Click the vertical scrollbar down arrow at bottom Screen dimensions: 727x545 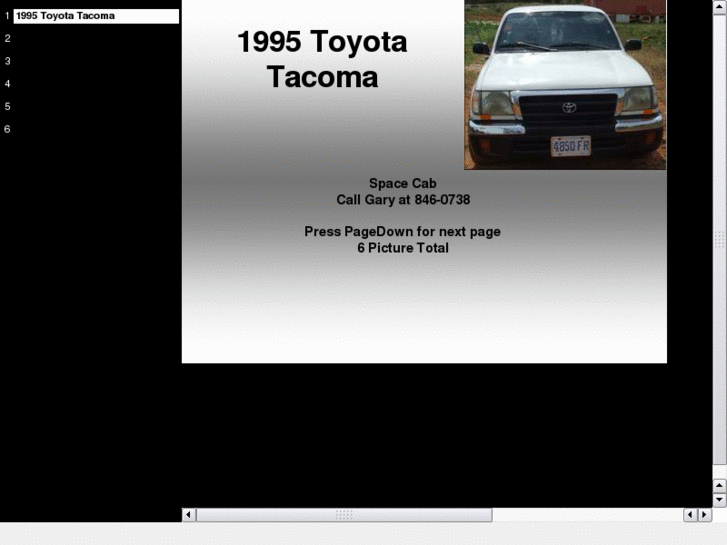coord(720,500)
